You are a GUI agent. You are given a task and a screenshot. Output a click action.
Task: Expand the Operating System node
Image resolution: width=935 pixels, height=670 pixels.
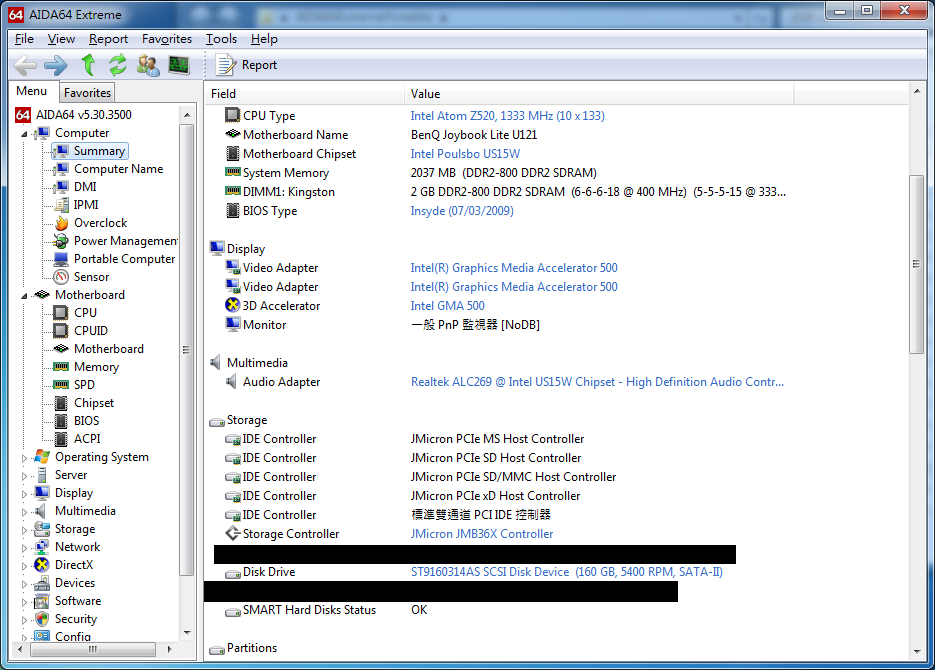point(24,458)
